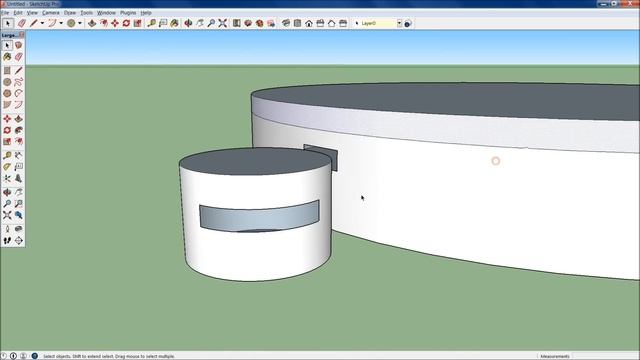This screenshot has width=640, height=360.
Task: Close the Large Tool Set panel
Action: tap(22, 35)
